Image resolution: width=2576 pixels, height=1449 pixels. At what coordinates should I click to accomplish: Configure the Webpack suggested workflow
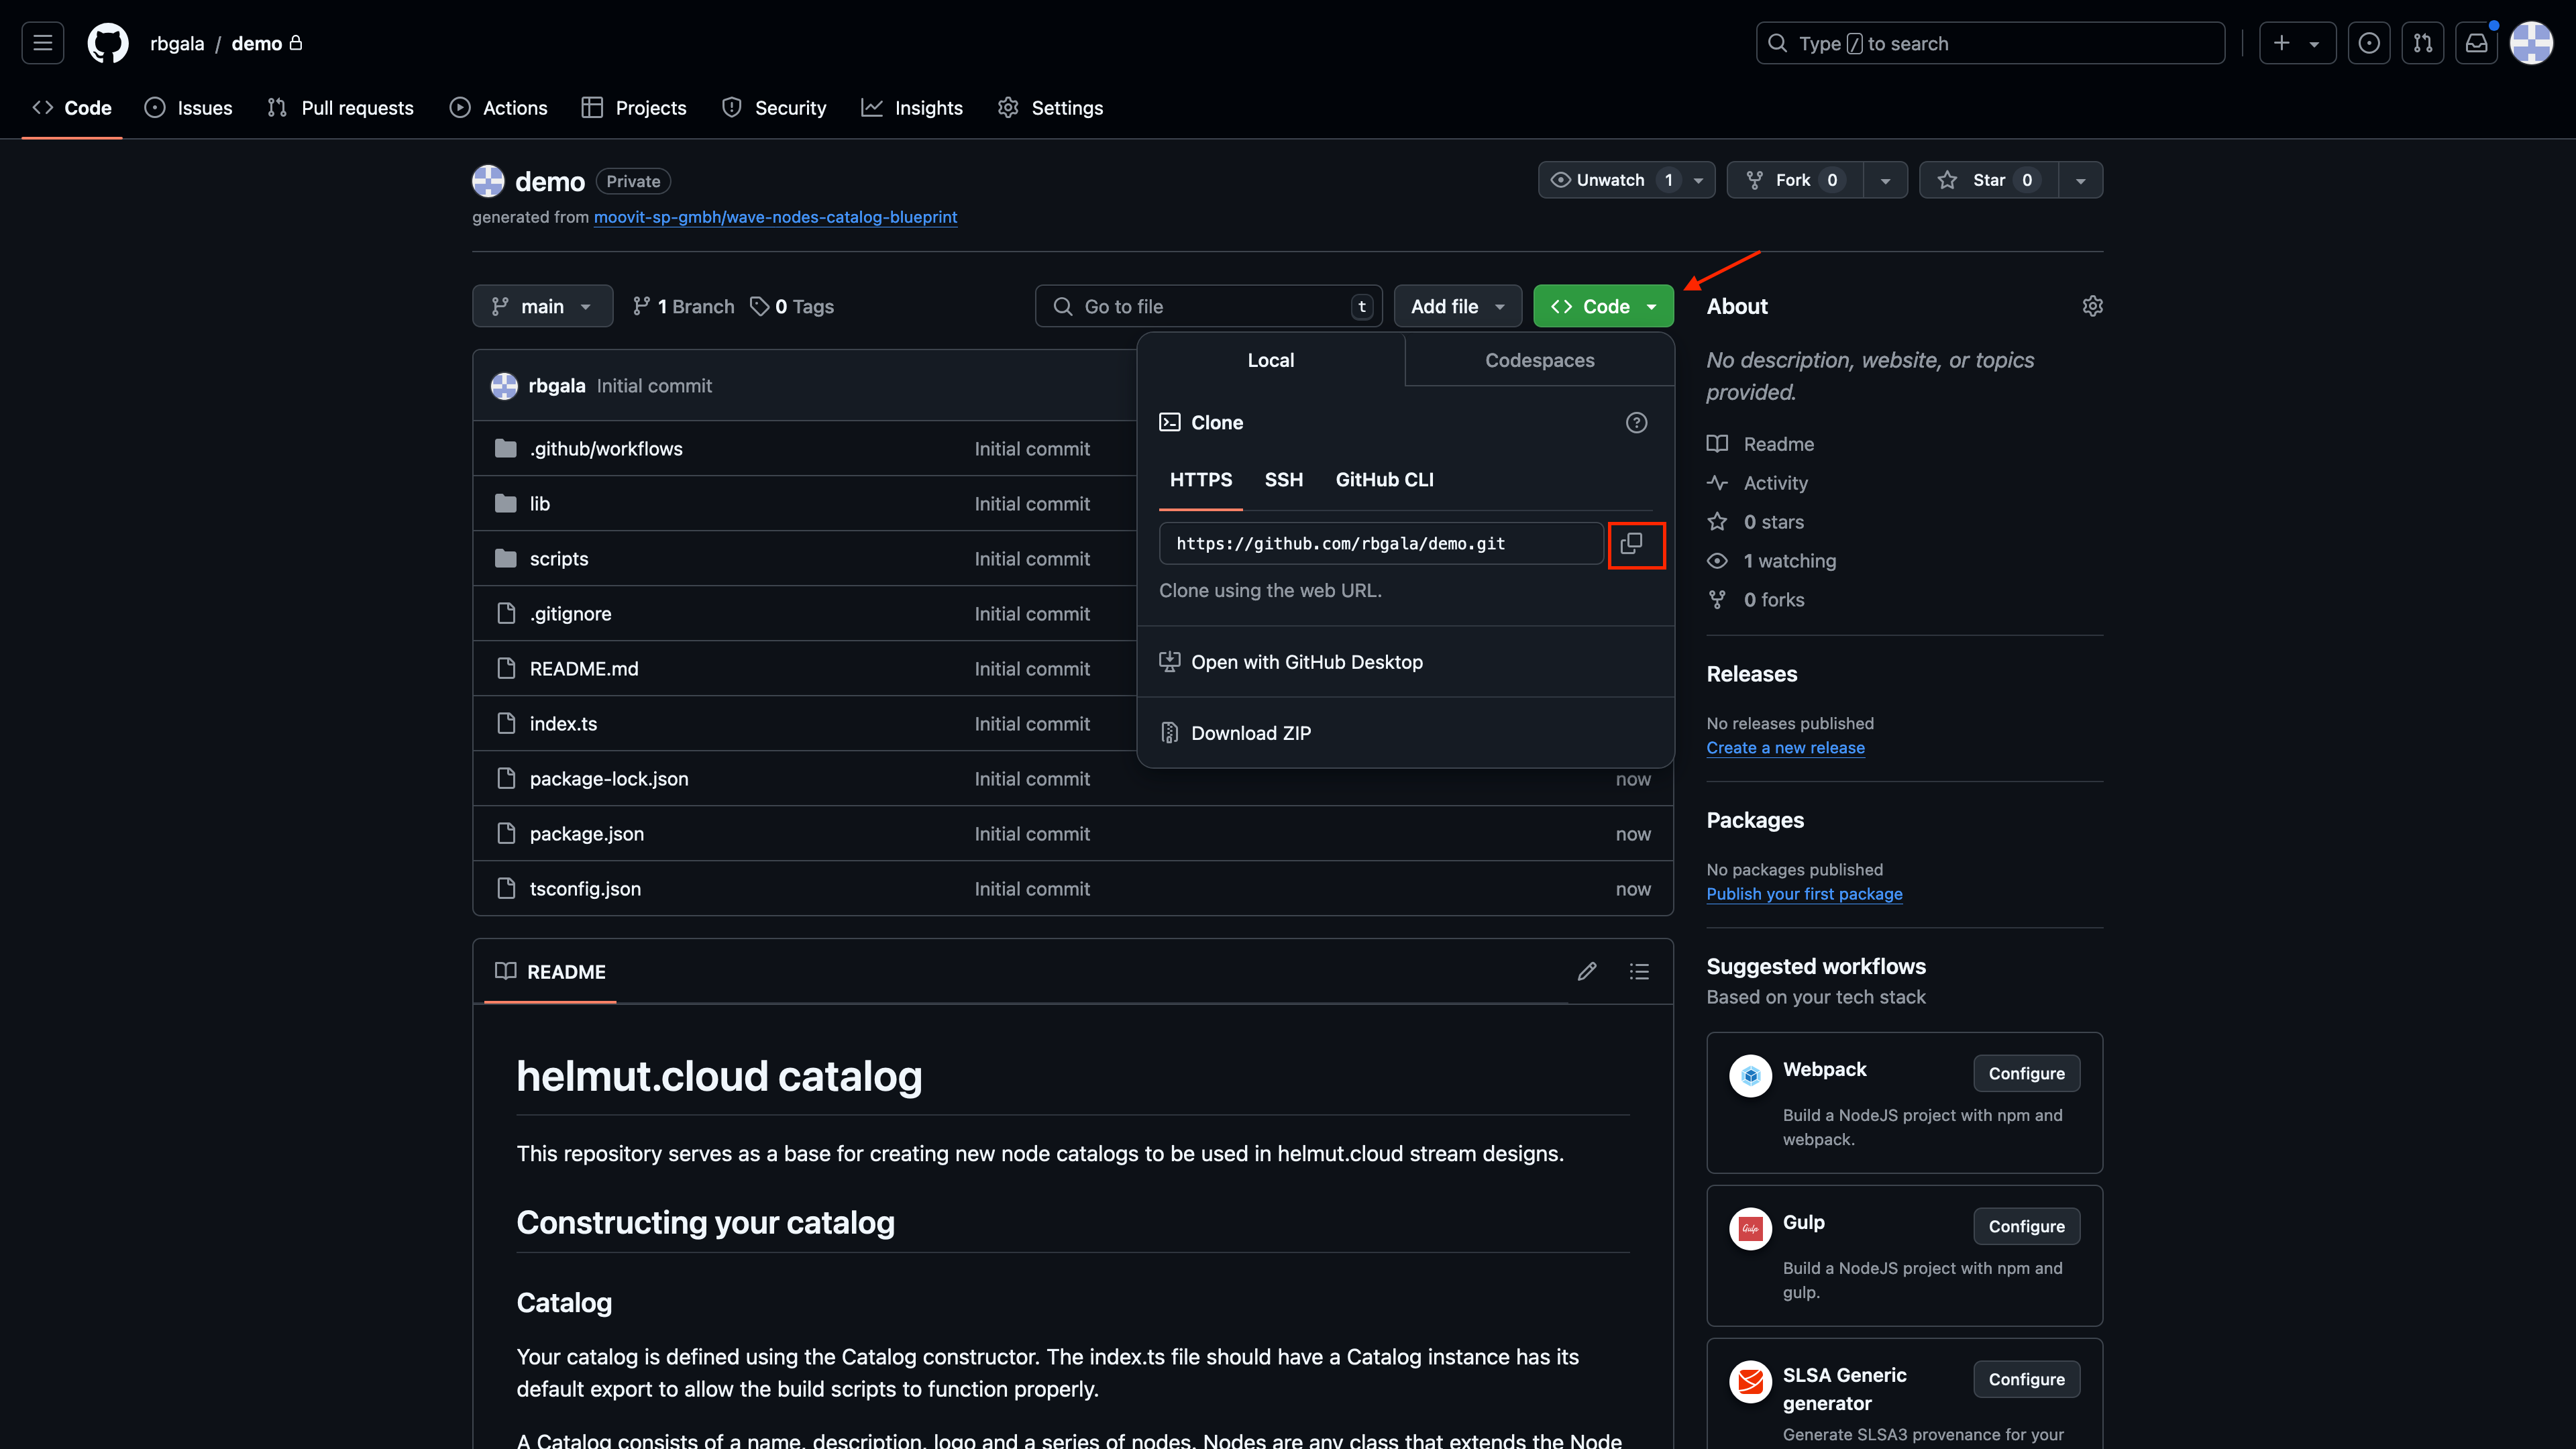pyautogui.click(x=2026, y=1073)
